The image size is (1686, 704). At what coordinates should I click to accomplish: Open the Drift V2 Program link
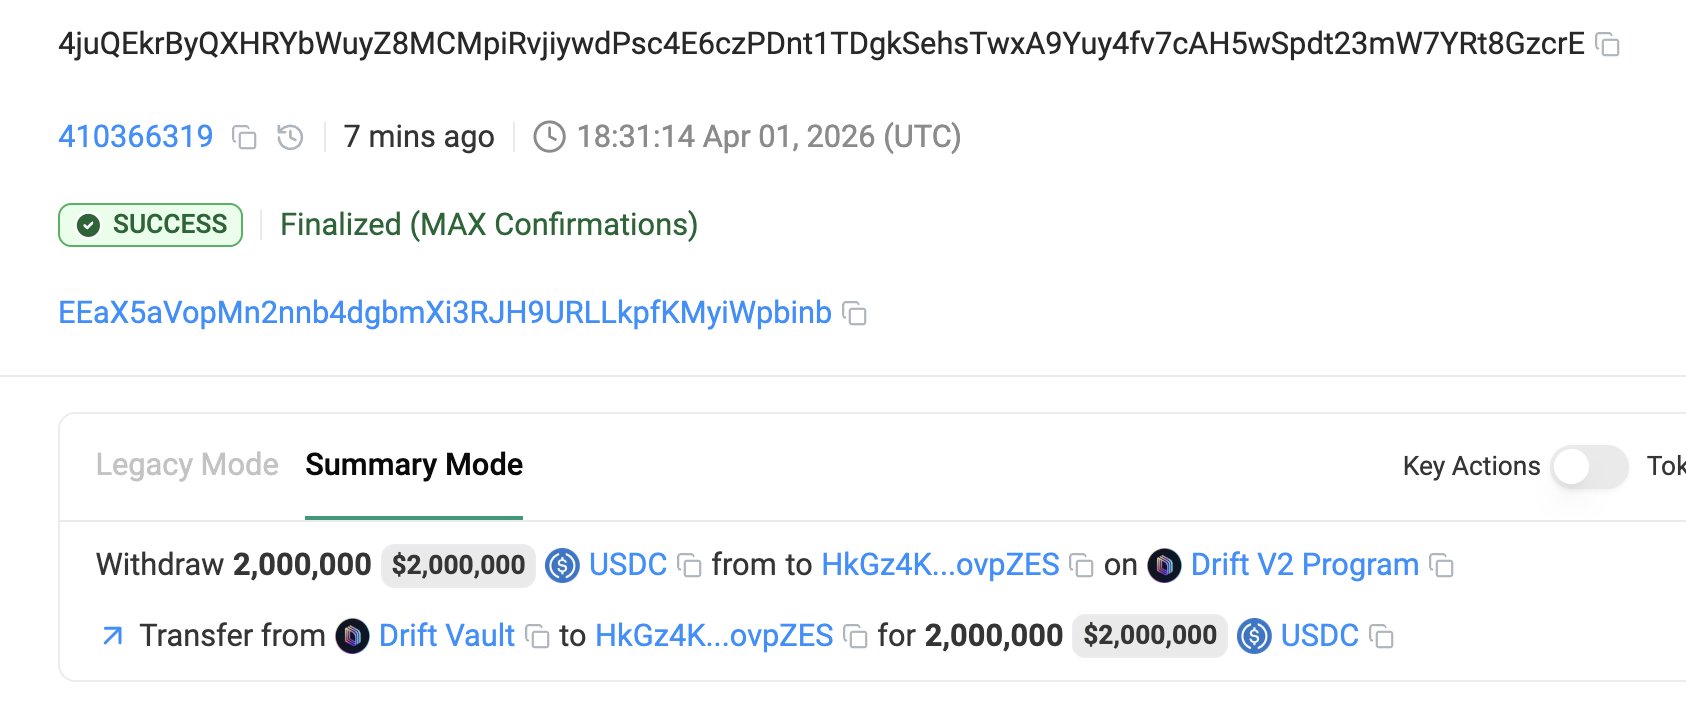tap(1304, 565)
